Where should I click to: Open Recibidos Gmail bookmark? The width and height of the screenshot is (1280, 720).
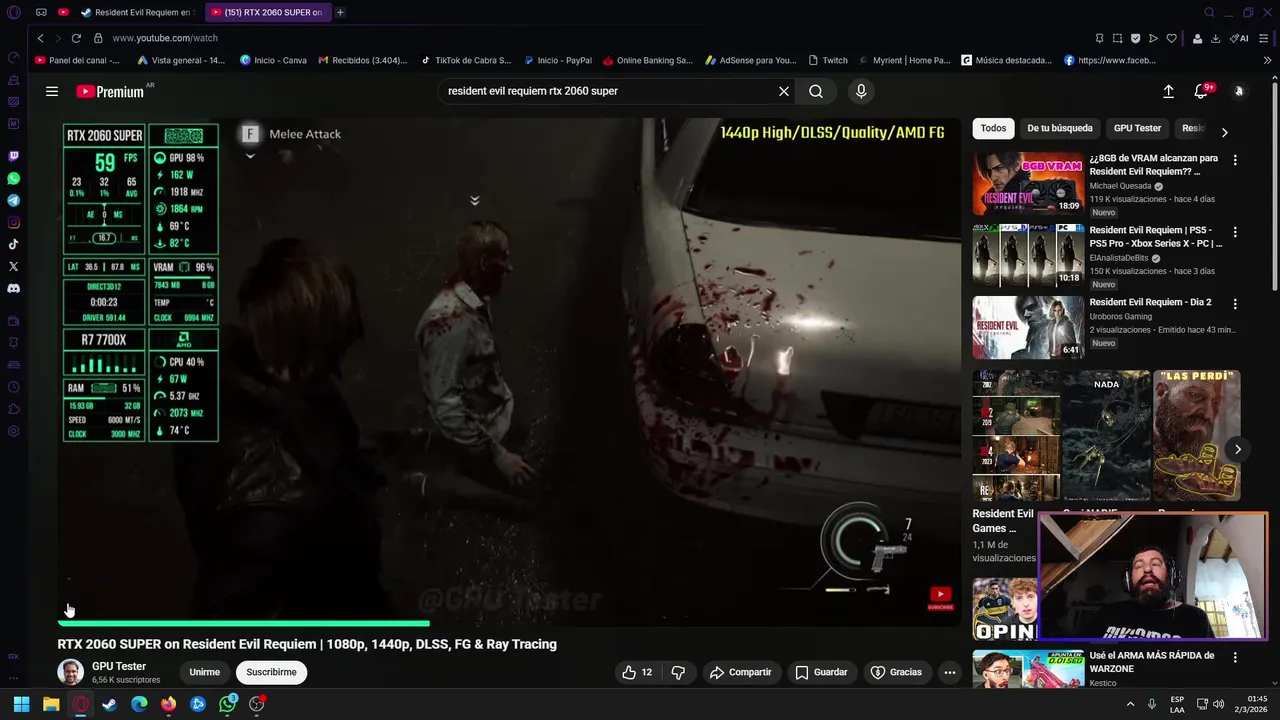[x=363, y=60]
